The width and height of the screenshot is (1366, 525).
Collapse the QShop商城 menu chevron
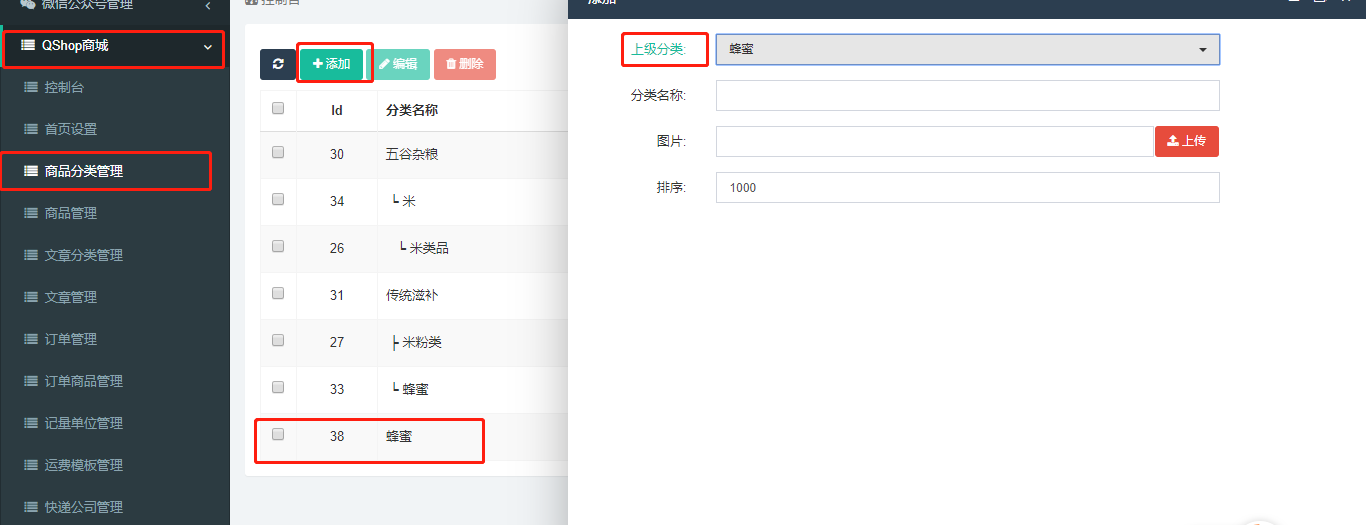coord(208,47)
